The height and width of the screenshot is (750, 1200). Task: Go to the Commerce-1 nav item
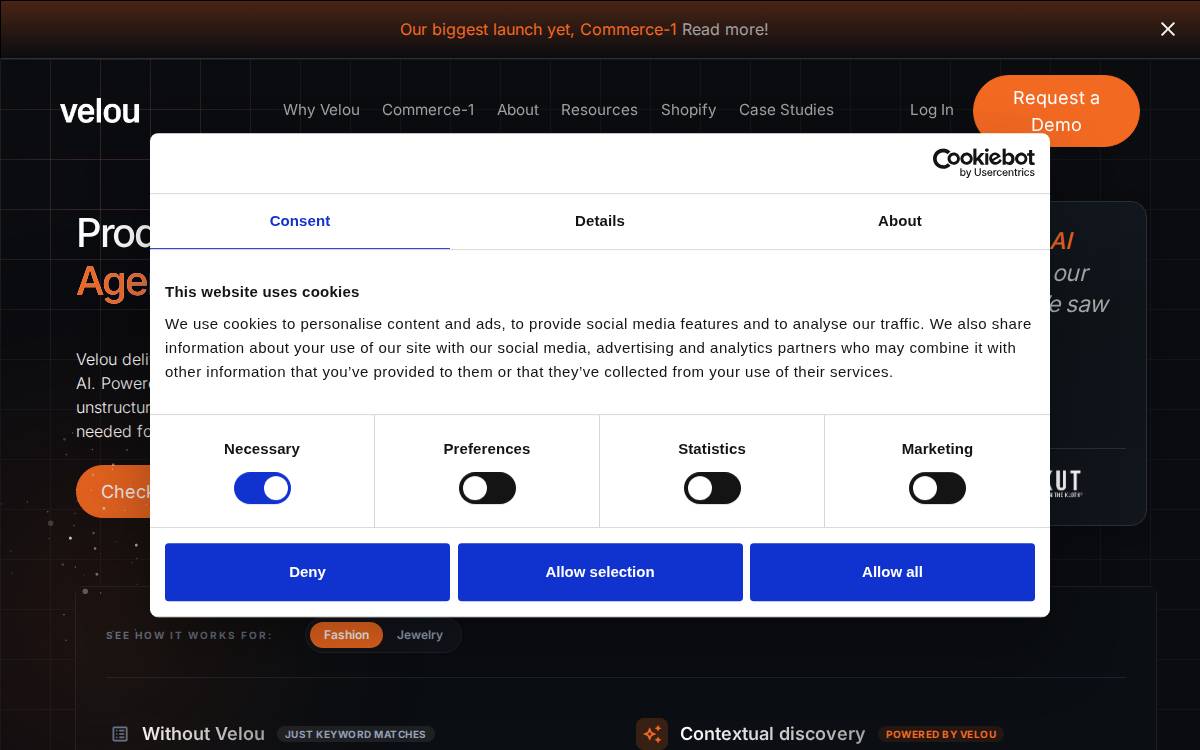tap(428, 110)
